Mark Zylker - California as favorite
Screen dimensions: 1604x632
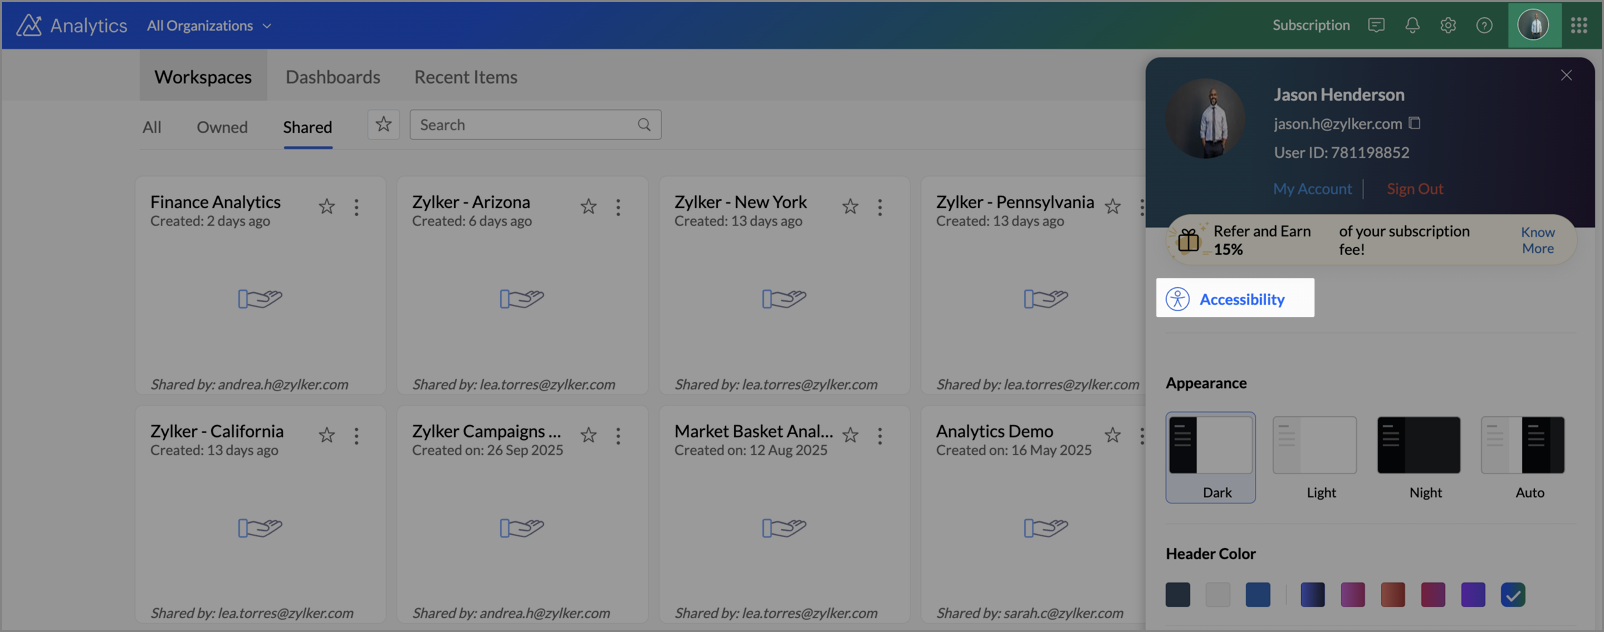coord(327,436)
